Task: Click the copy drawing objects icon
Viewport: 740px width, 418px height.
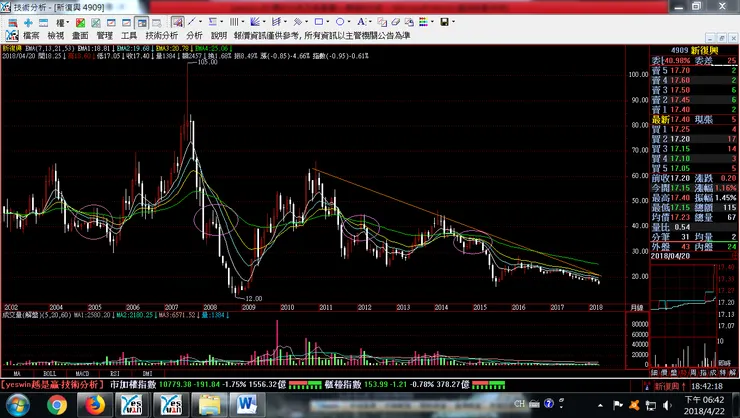Action: (382, 22)
